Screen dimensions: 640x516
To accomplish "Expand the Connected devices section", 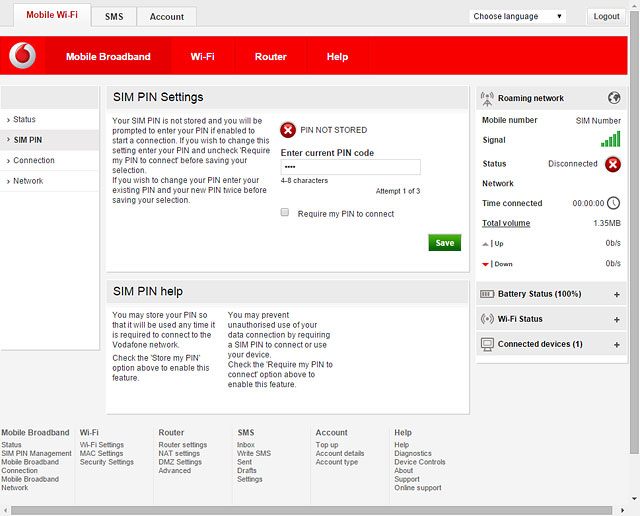I will coord(616,345).
